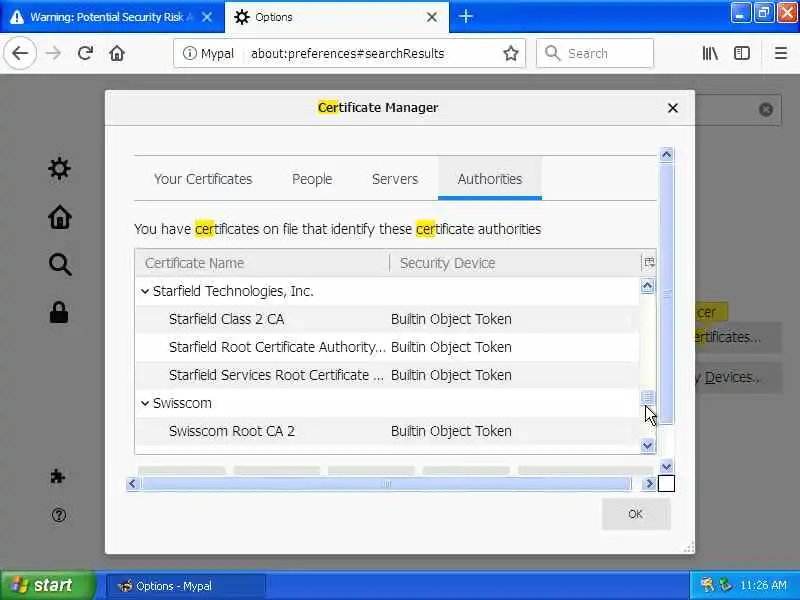Open the hamburger application menu
The width and height of the screenshot is (800, 600).
pos(781,53)
